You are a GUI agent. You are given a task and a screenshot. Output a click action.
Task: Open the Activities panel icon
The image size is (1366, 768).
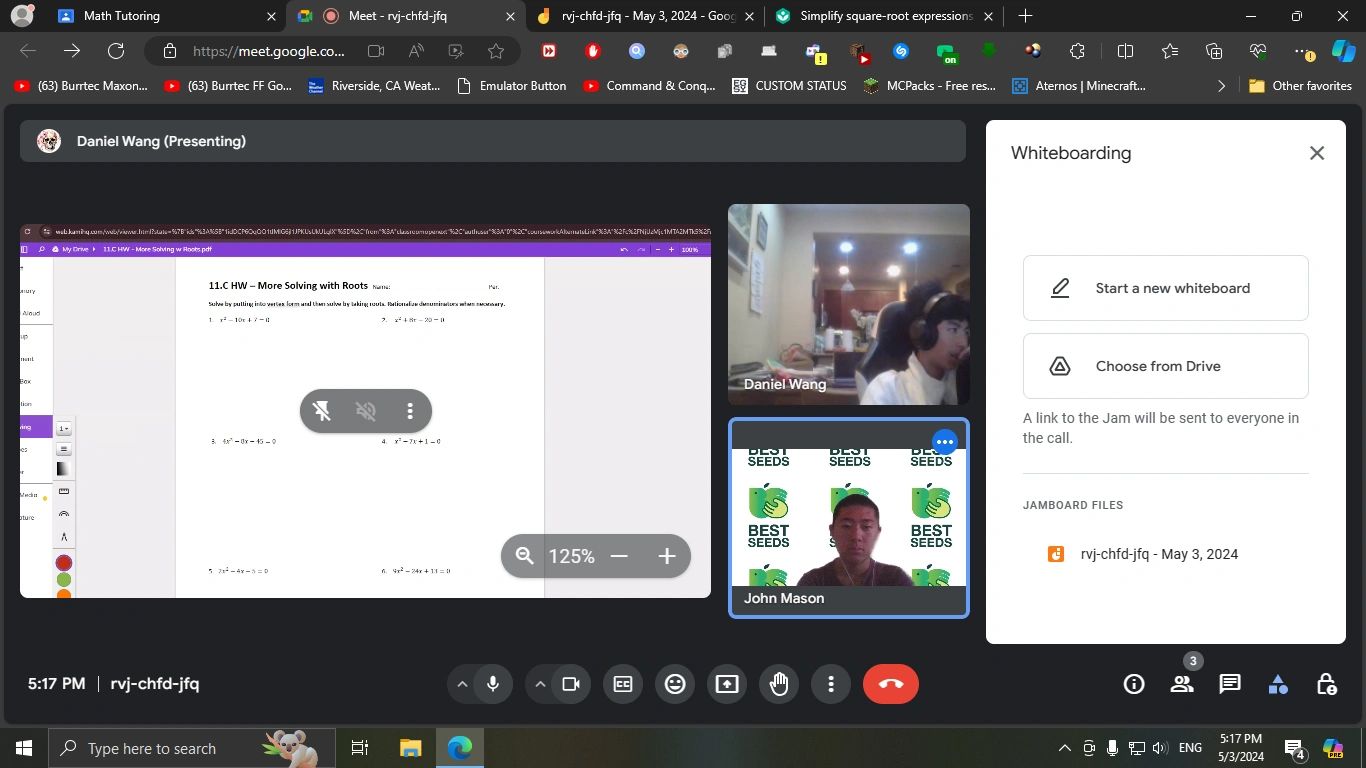[1278, 684]
